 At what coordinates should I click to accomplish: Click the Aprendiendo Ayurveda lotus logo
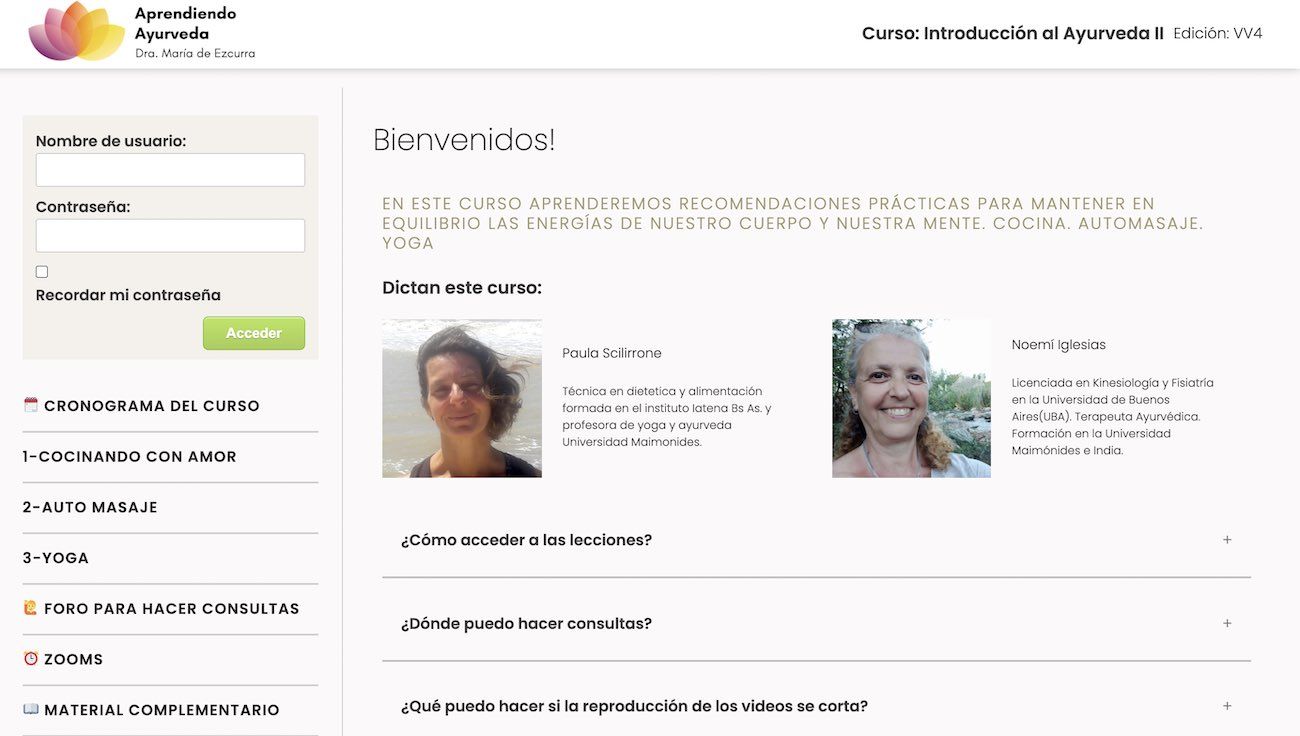pyautogui.click(x=76, y=32)
